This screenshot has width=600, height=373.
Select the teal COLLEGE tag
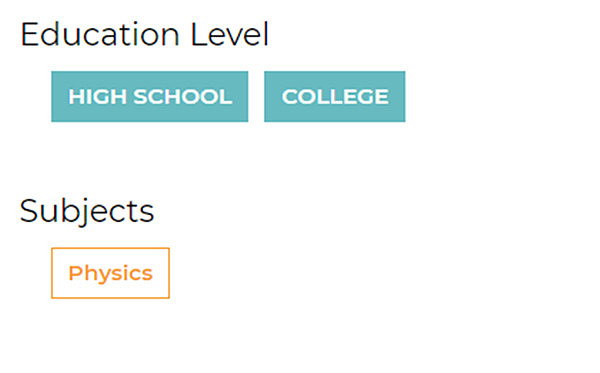click(x=335, y=96)
